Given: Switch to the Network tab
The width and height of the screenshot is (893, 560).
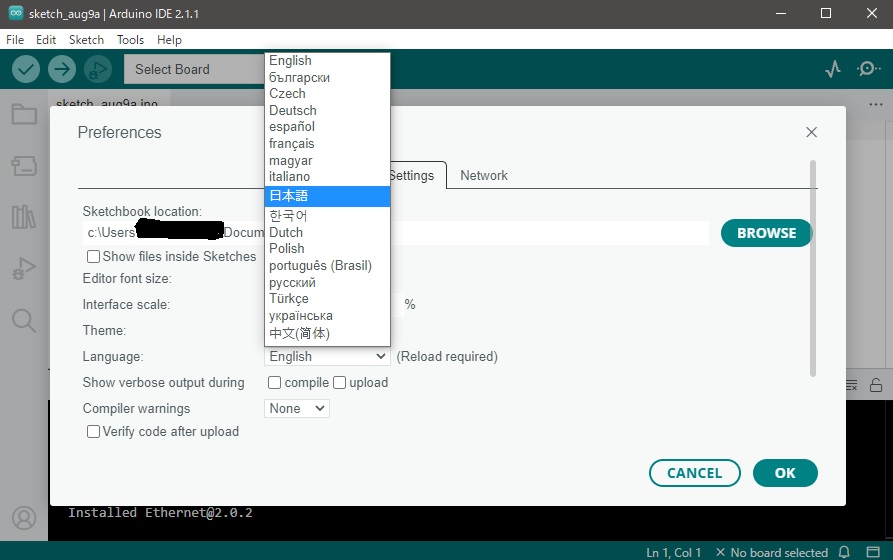Looking at the screenshot, I should coord(484,175).
